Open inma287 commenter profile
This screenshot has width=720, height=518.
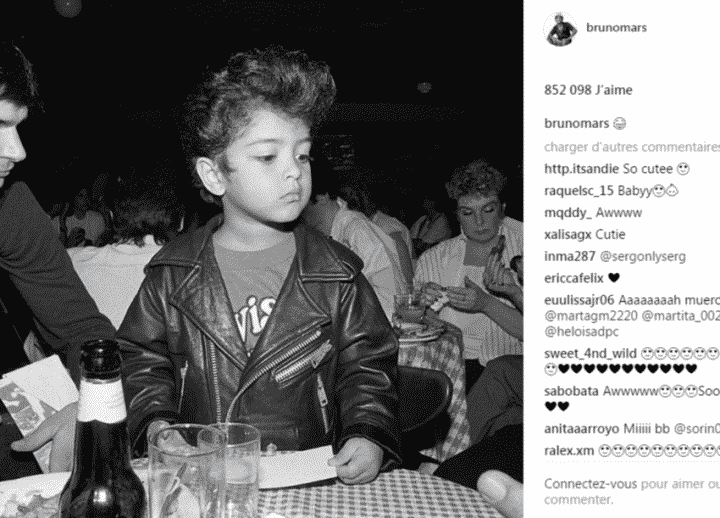tap(569, 256)
